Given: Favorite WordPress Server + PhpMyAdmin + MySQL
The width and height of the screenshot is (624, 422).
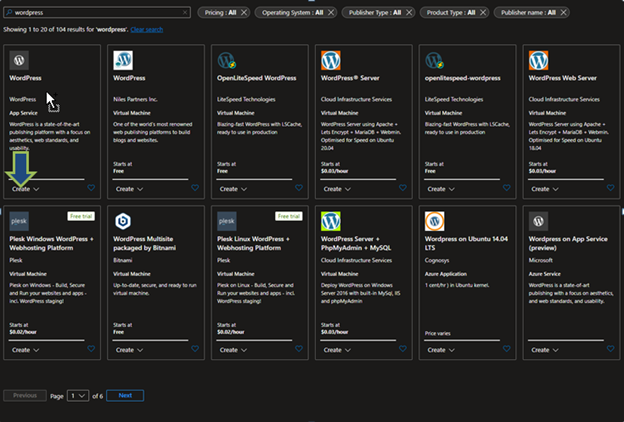Looking at the screenshot, I should (403, 348).
